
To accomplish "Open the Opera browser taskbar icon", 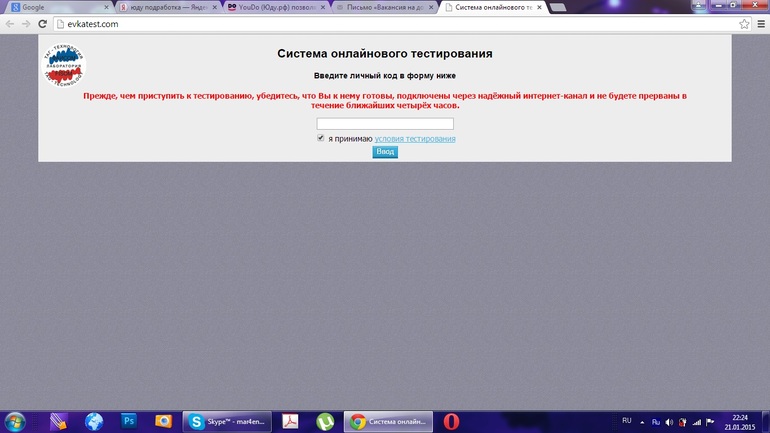I will pos(451,422).
